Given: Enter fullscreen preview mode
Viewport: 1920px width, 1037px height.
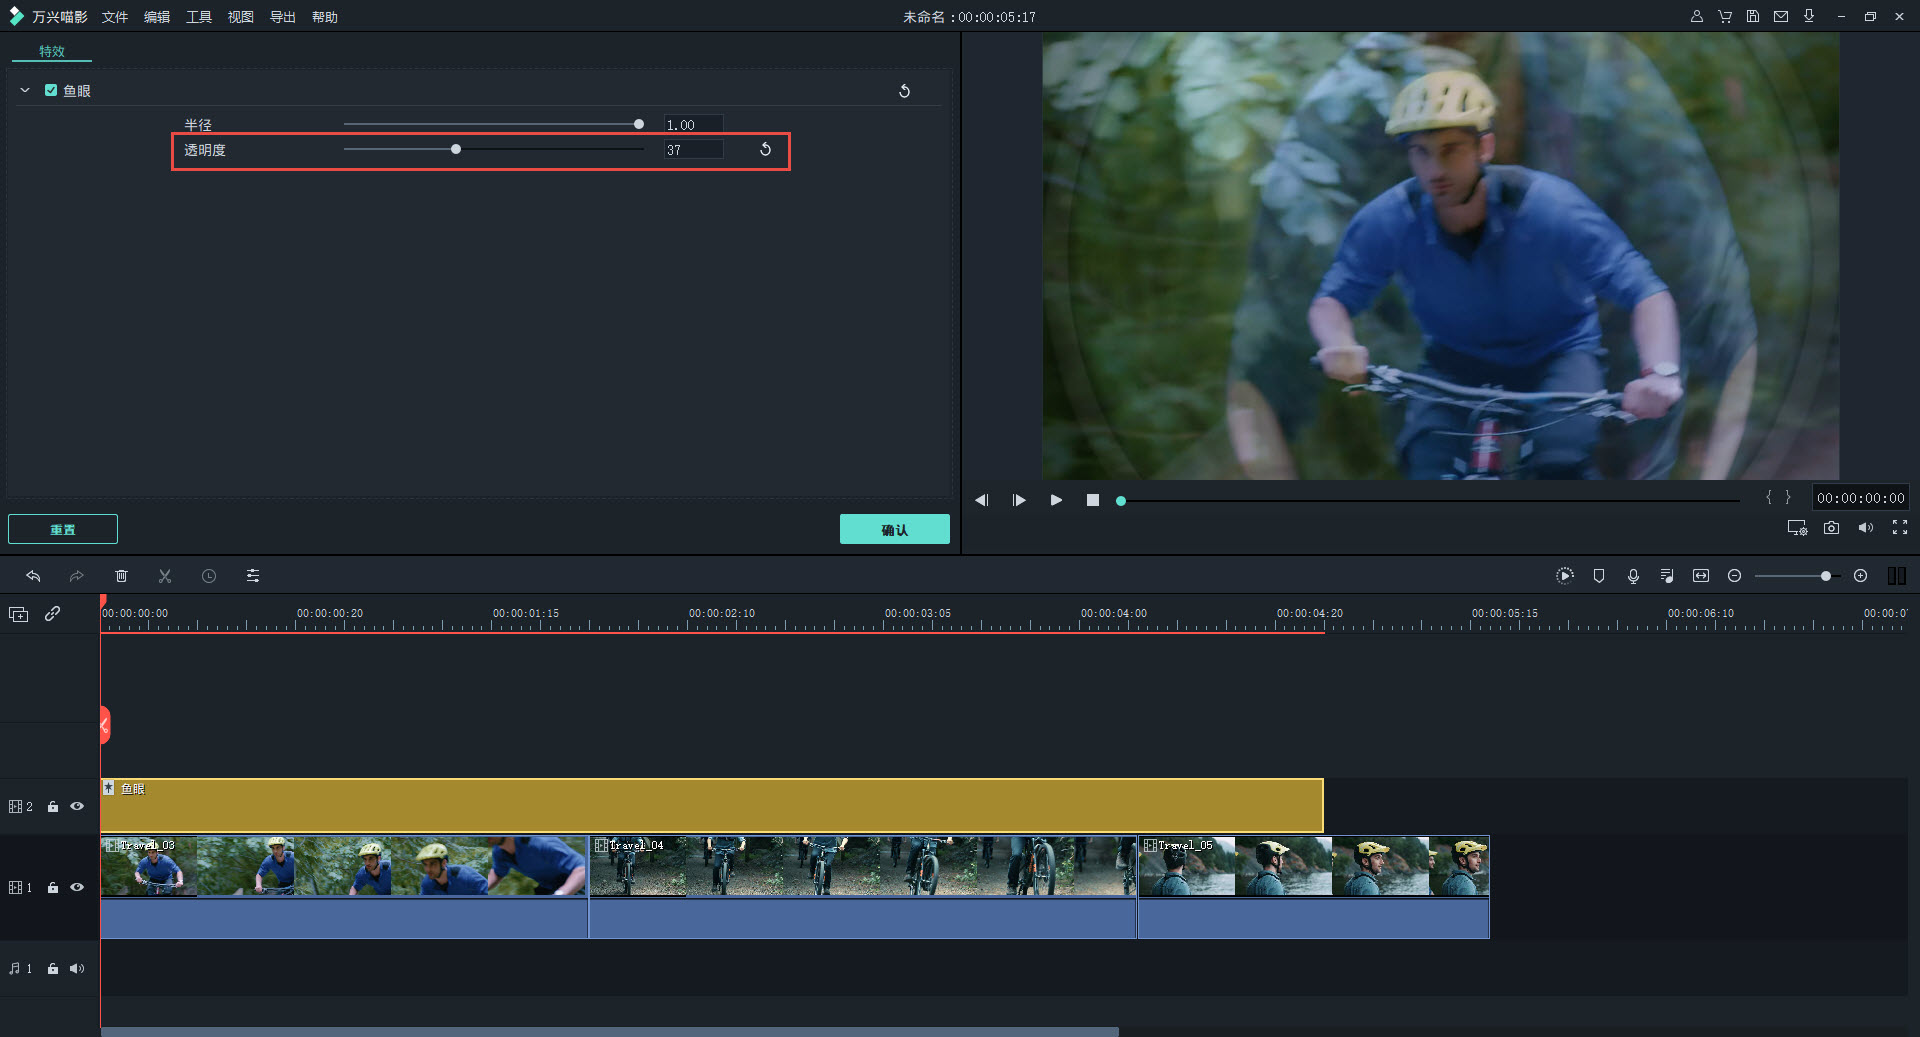Looking at the screenshot, I should pyautogui.click(x=1899, y=528).
